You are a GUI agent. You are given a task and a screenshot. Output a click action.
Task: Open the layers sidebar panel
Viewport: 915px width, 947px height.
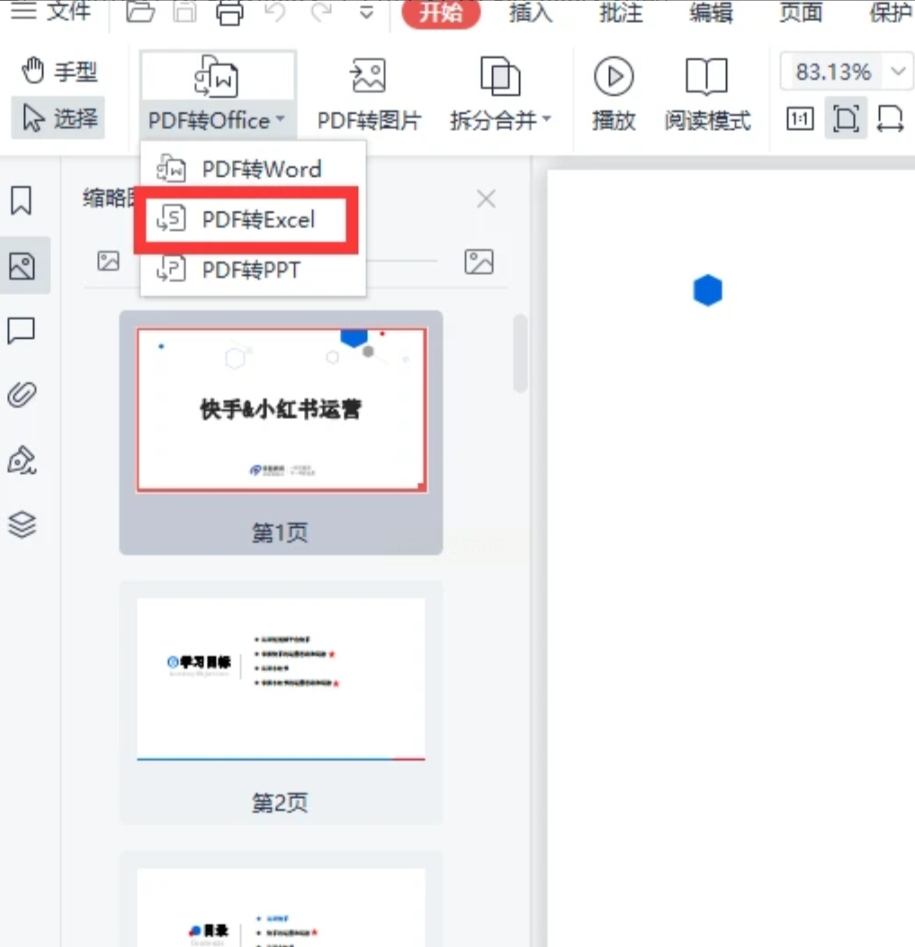[x=22, y=524]
